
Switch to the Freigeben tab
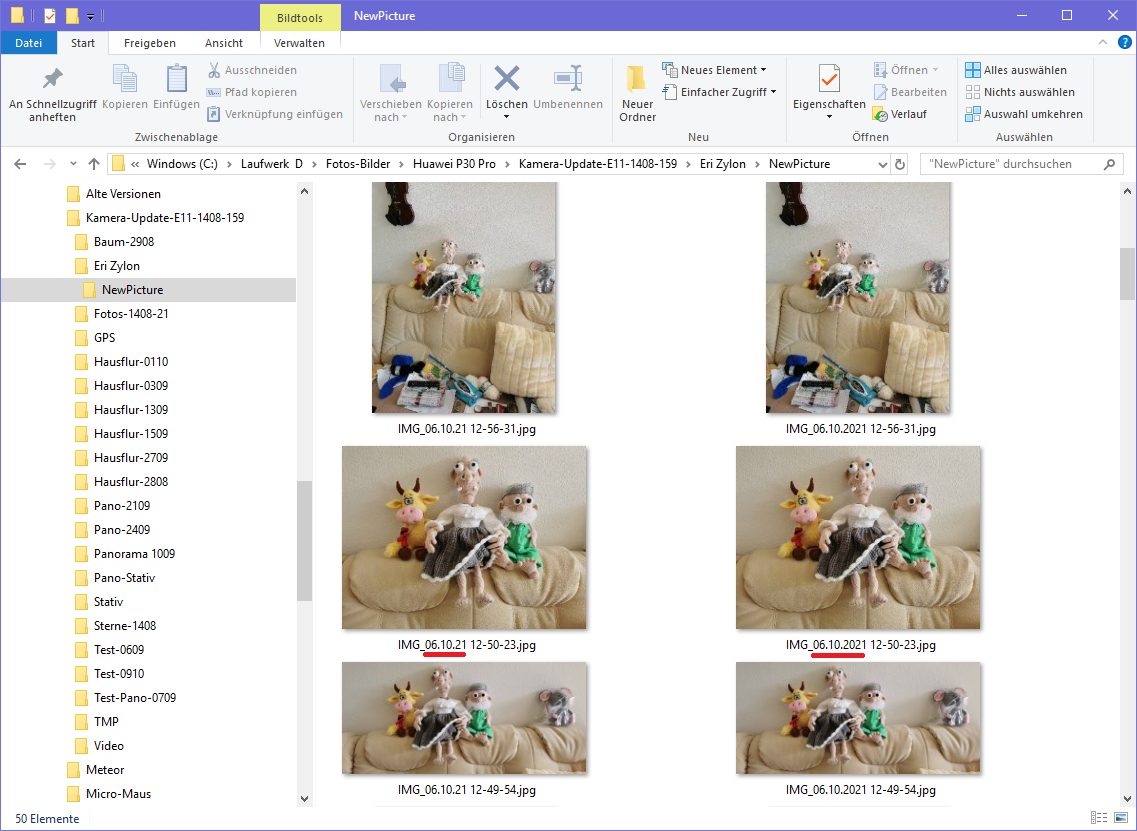click(149, 43)
